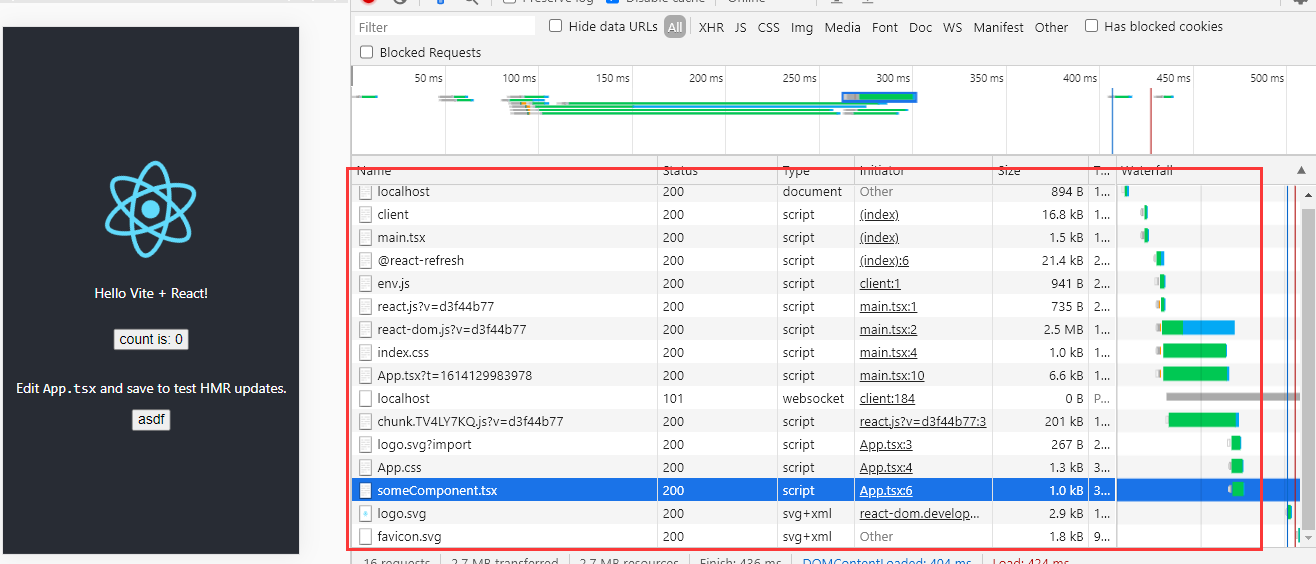Select the react-dom.js?v=d3f44b77 request name
Image resolution: width=1316 pixels, height=564 pixels.
coord(451,329)
